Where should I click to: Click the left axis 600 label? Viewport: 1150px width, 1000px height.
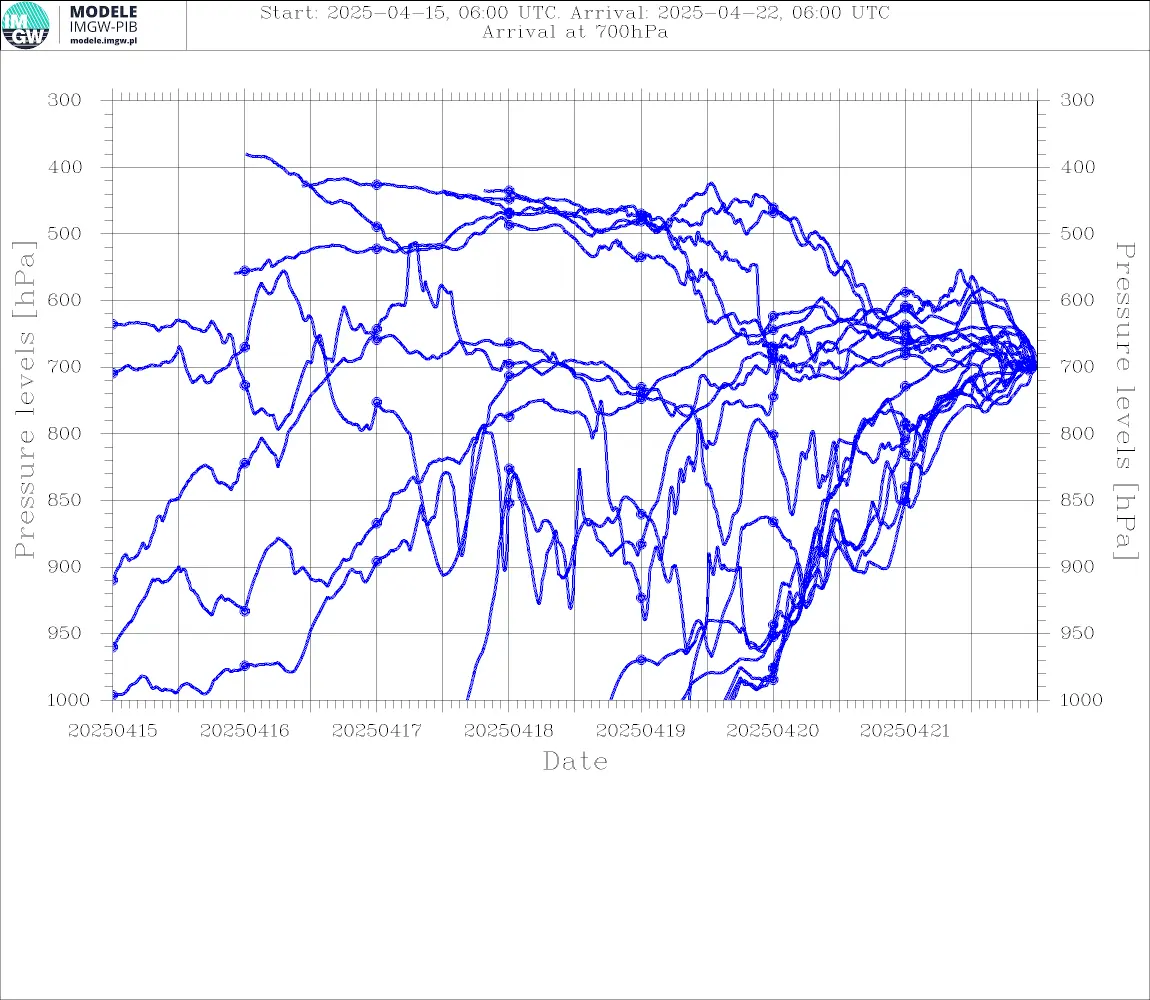point(65,300)
